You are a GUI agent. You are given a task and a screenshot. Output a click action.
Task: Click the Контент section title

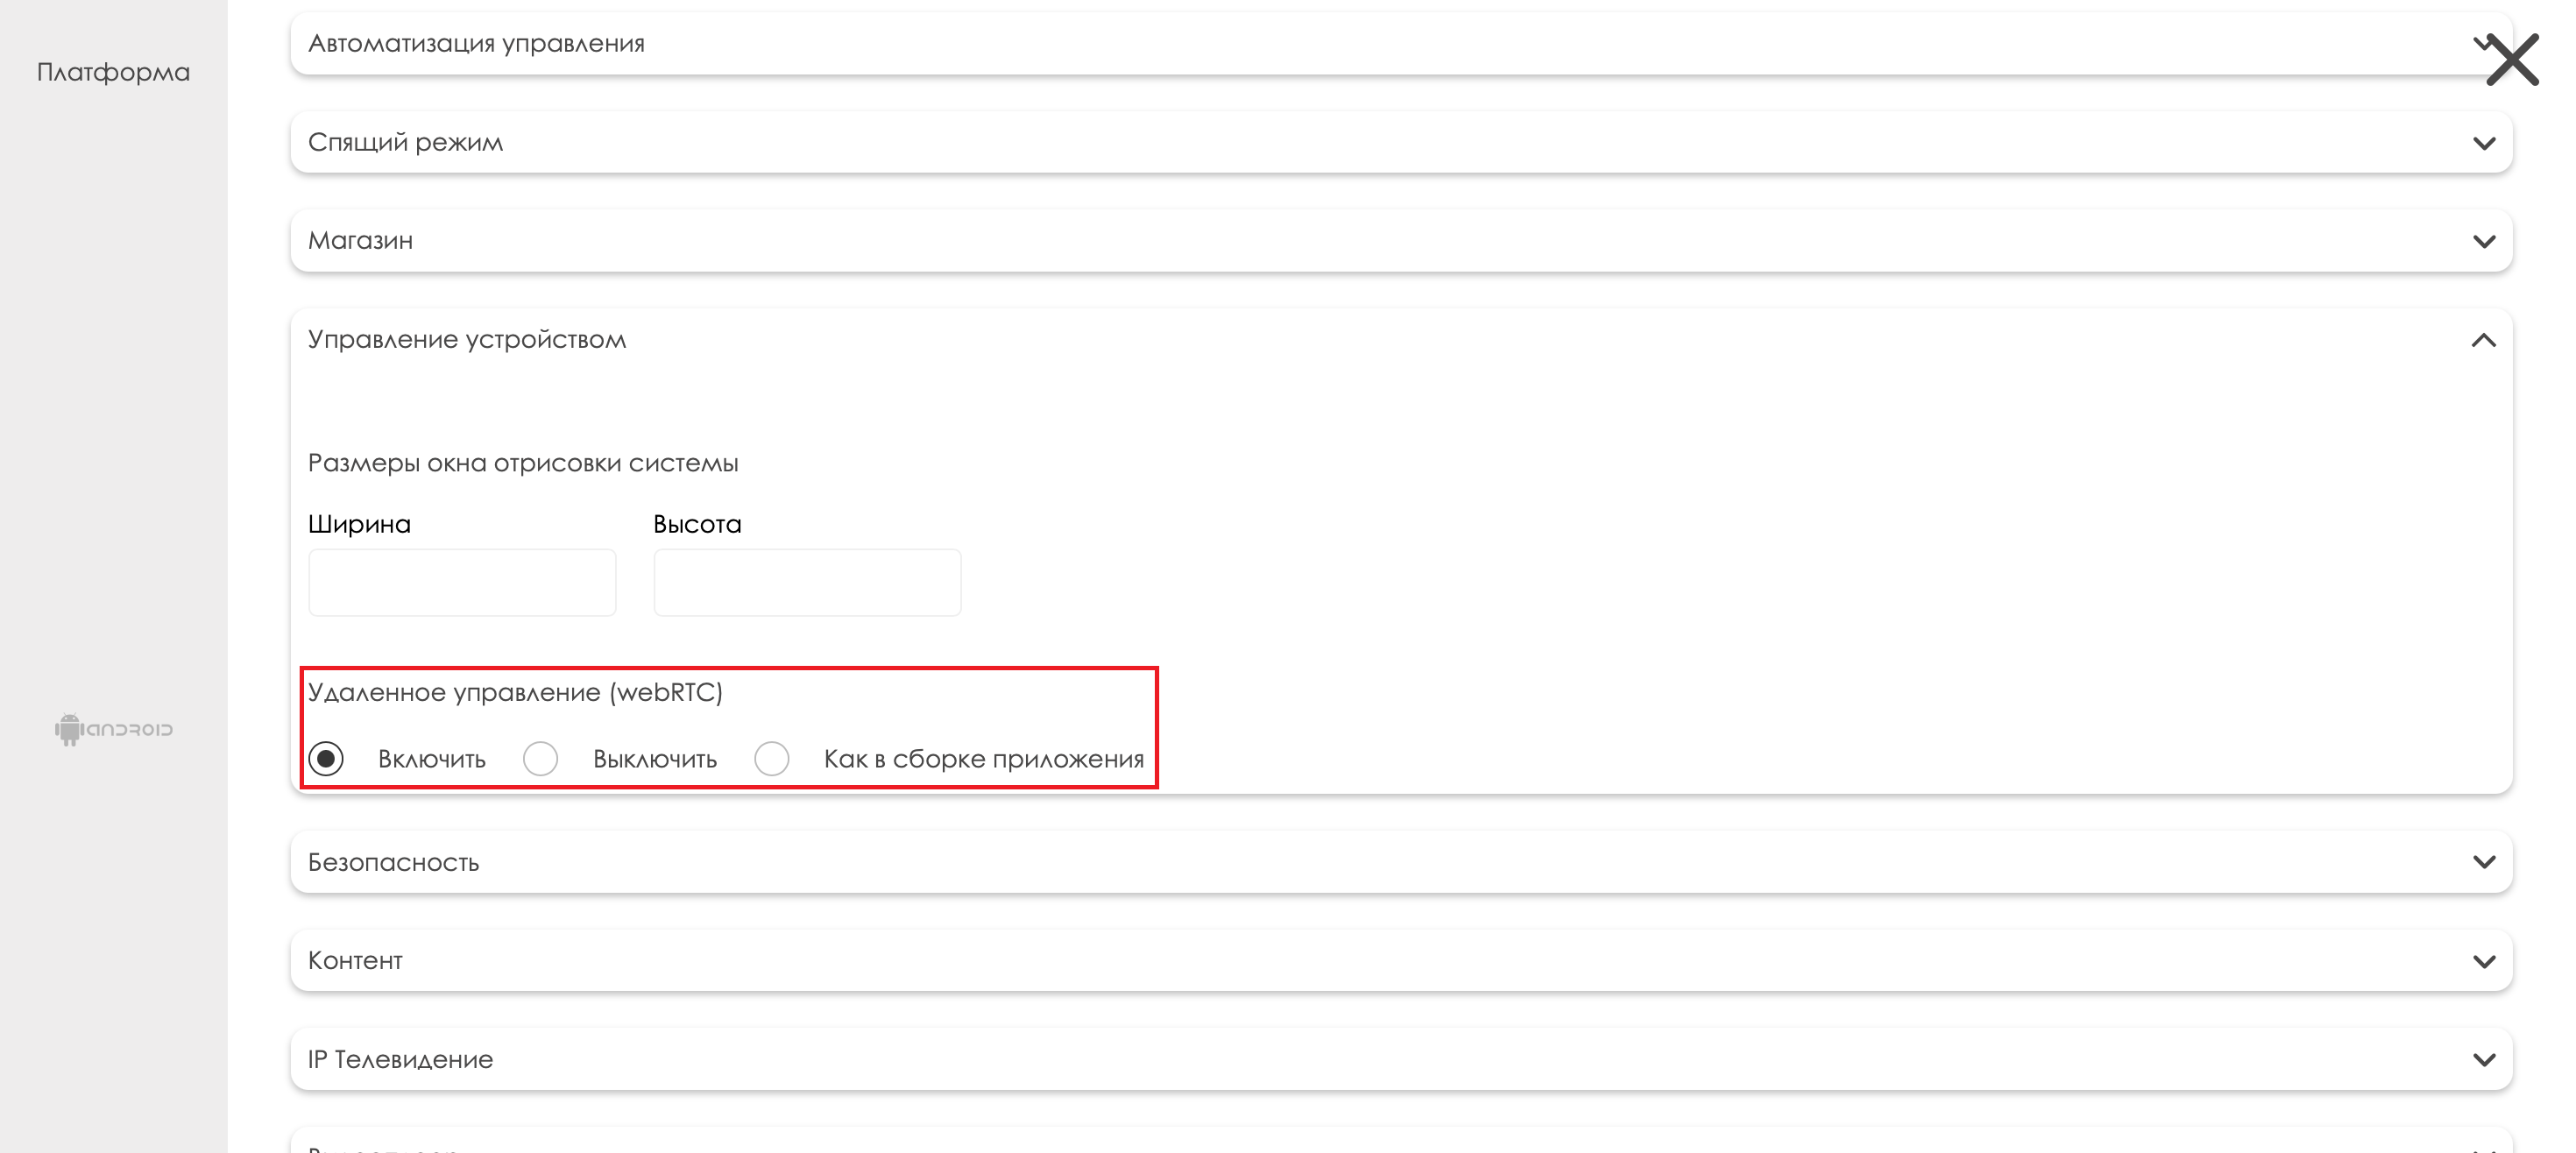(x=355, y=961)
